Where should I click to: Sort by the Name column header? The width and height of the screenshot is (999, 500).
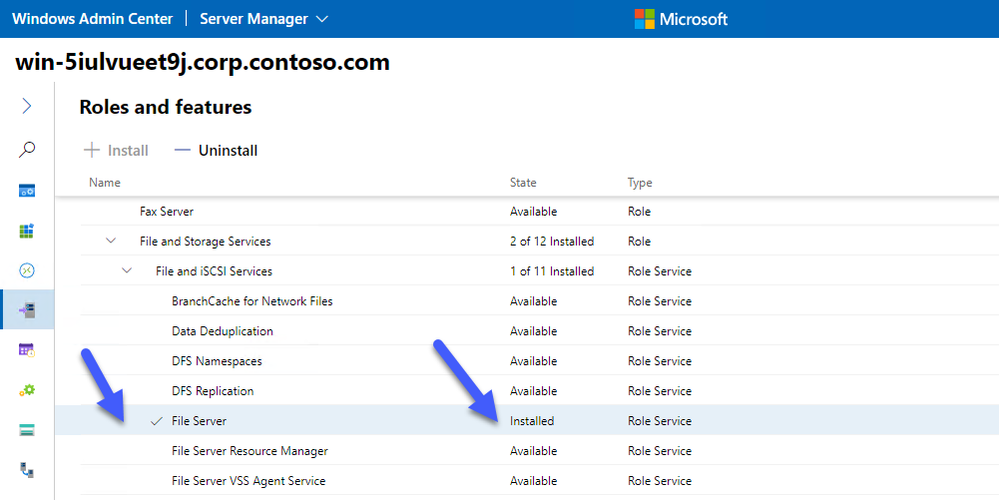coord(104,183)
